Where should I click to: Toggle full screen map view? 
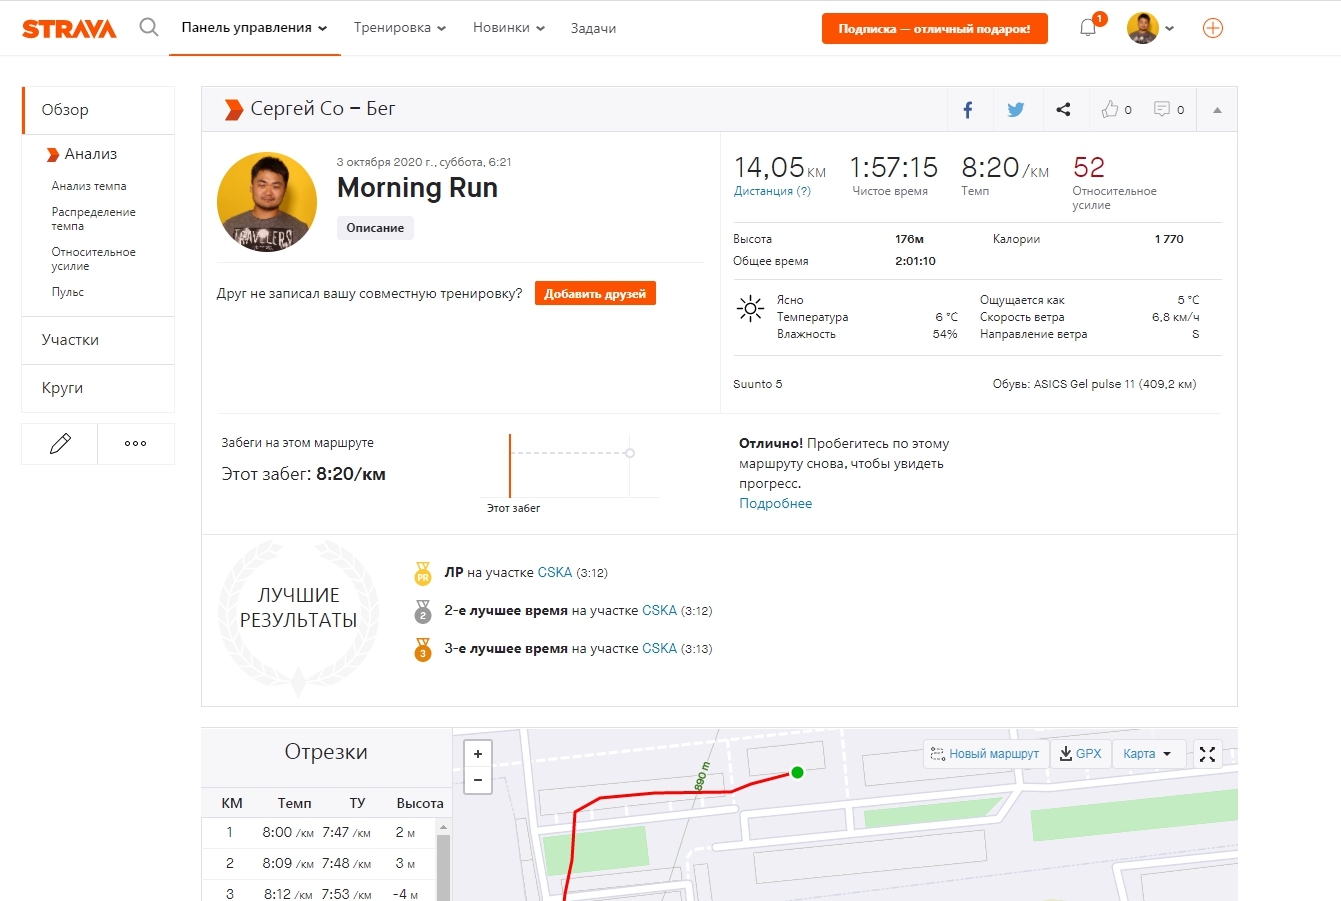point(1207,754)
